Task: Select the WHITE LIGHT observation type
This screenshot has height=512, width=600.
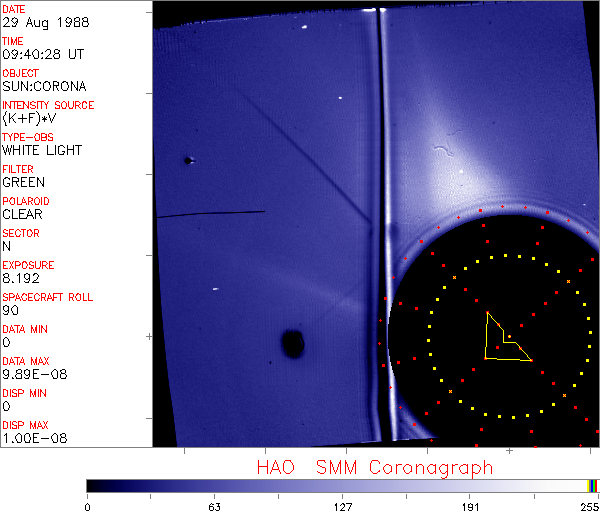Action: [x=42, y=150]
